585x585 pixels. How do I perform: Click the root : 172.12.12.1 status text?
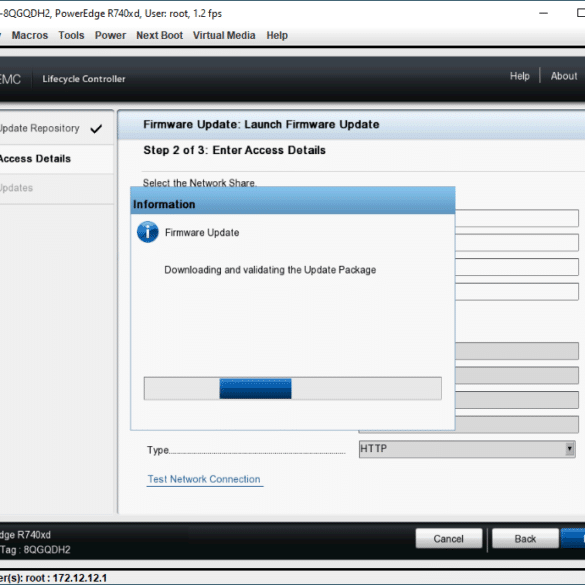(x=66, y=578)
